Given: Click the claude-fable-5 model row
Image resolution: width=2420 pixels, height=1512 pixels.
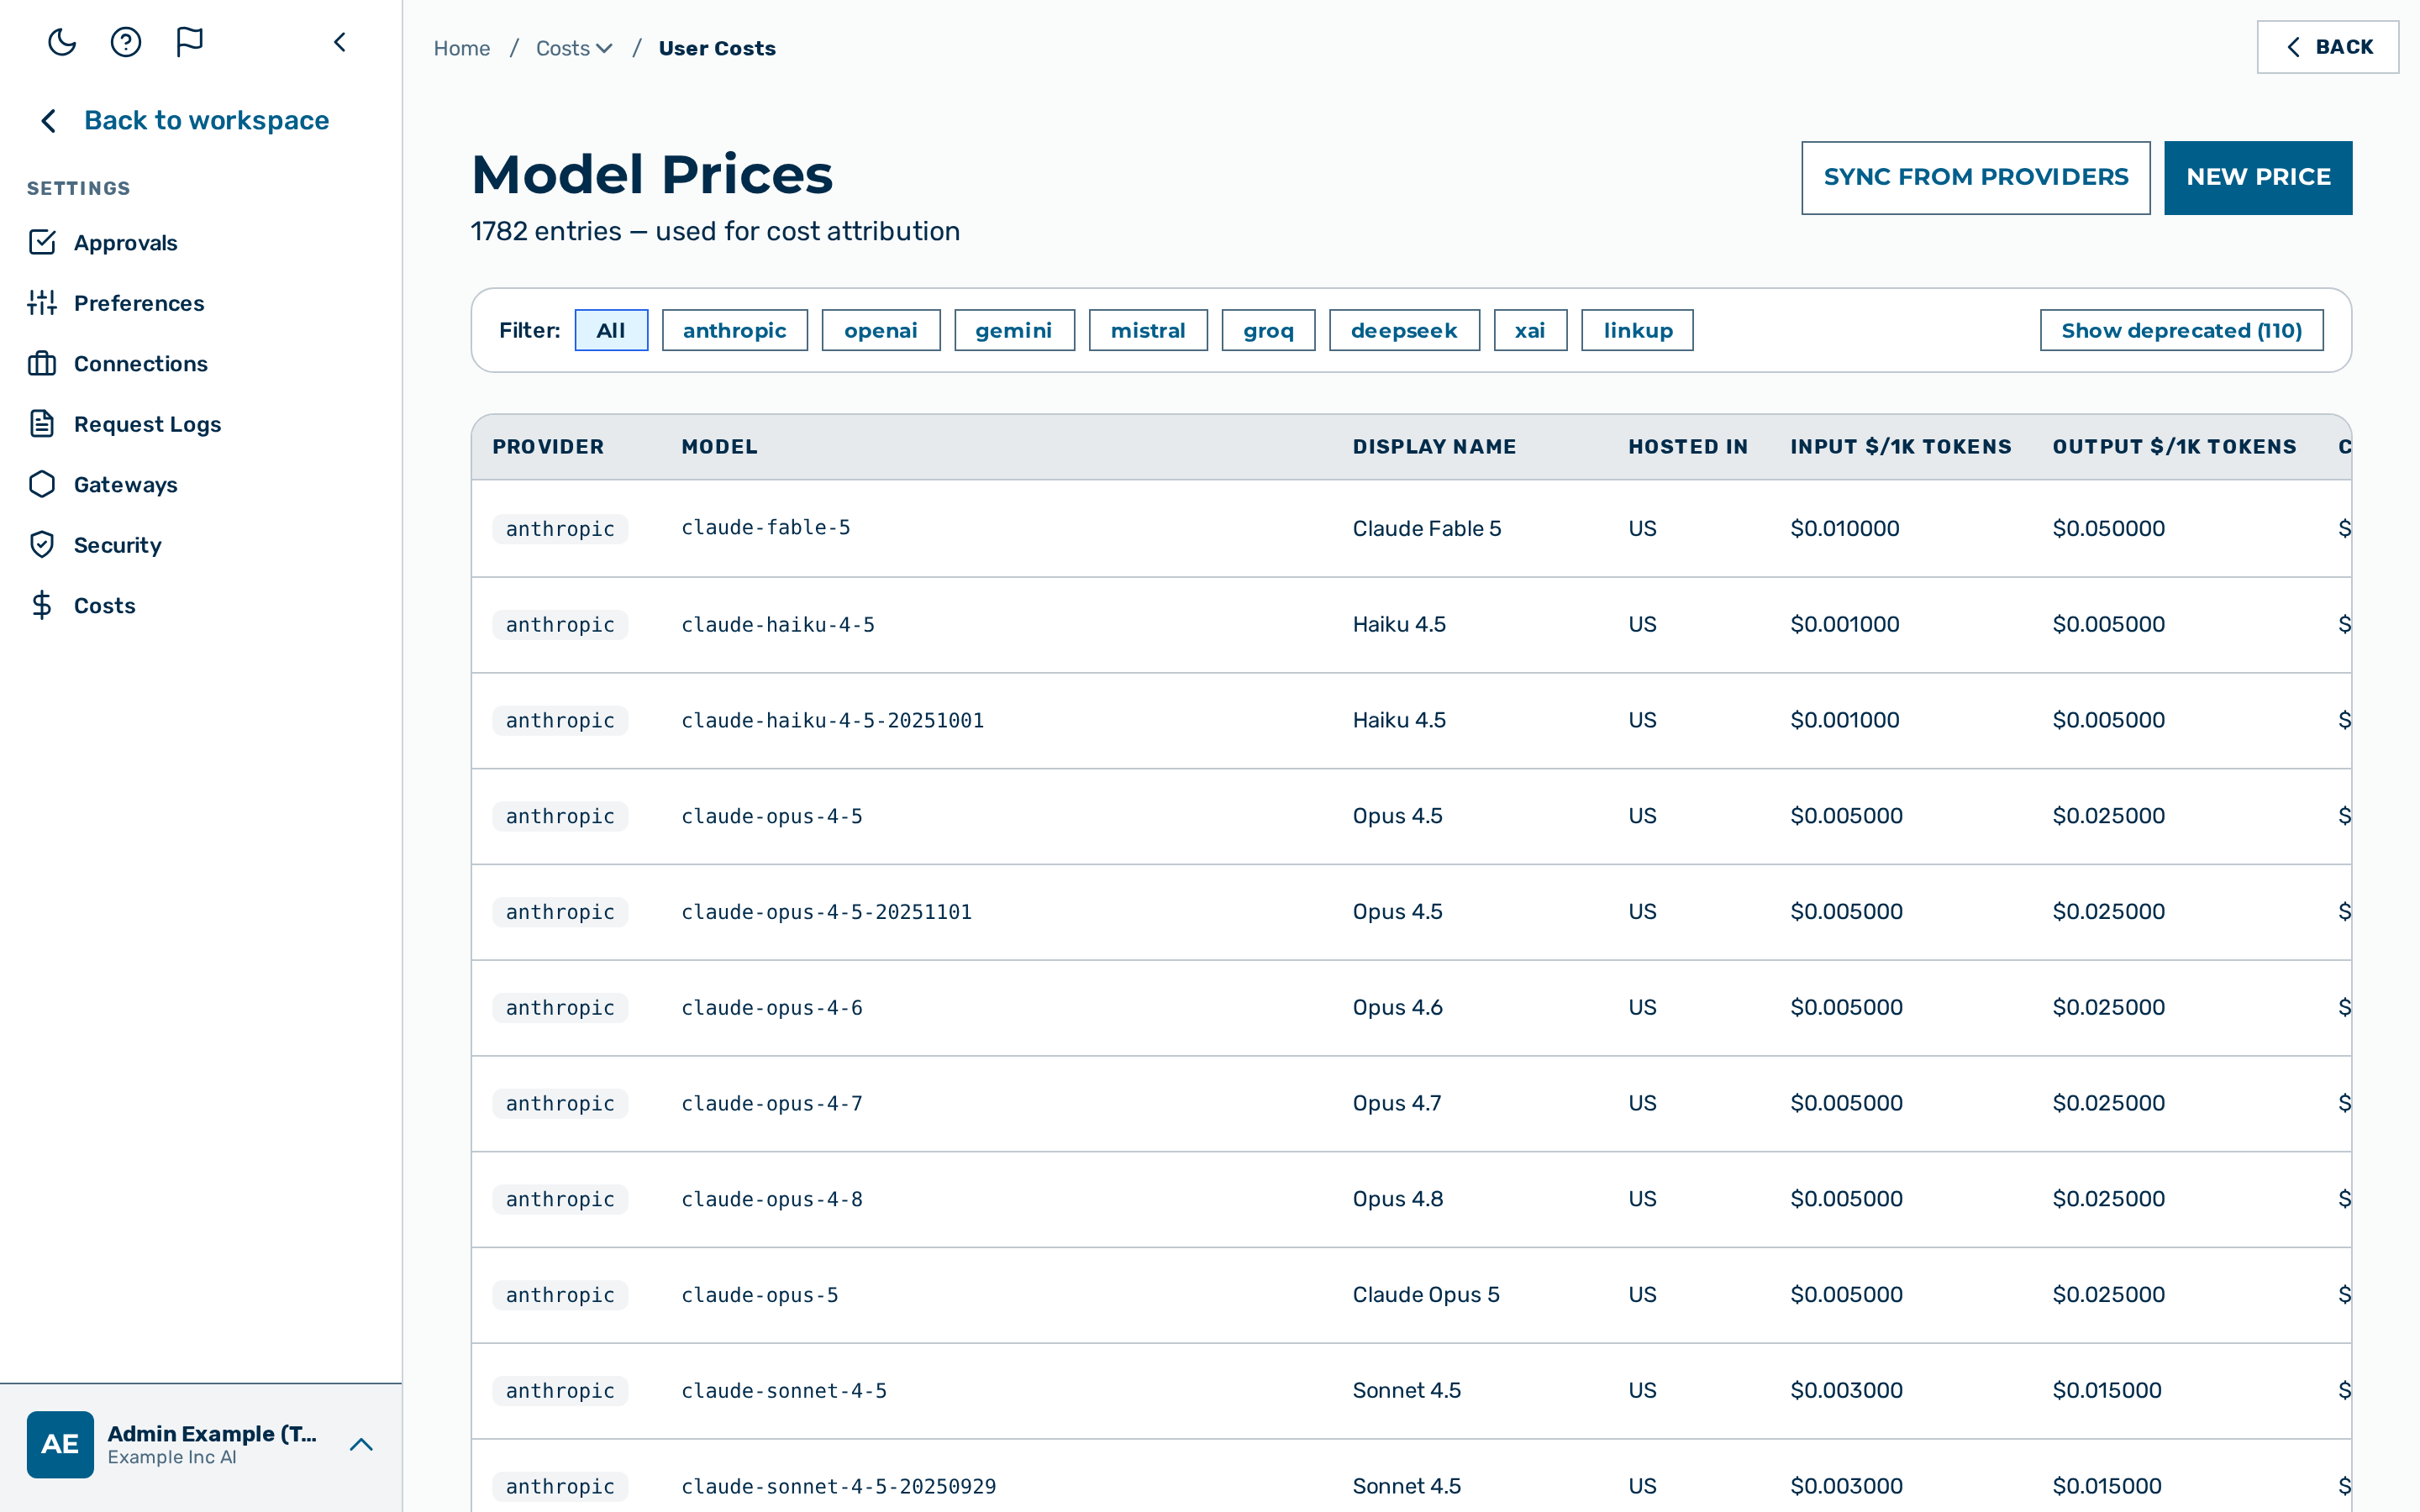Looking at the screenshot, I should click(1411, 528).
